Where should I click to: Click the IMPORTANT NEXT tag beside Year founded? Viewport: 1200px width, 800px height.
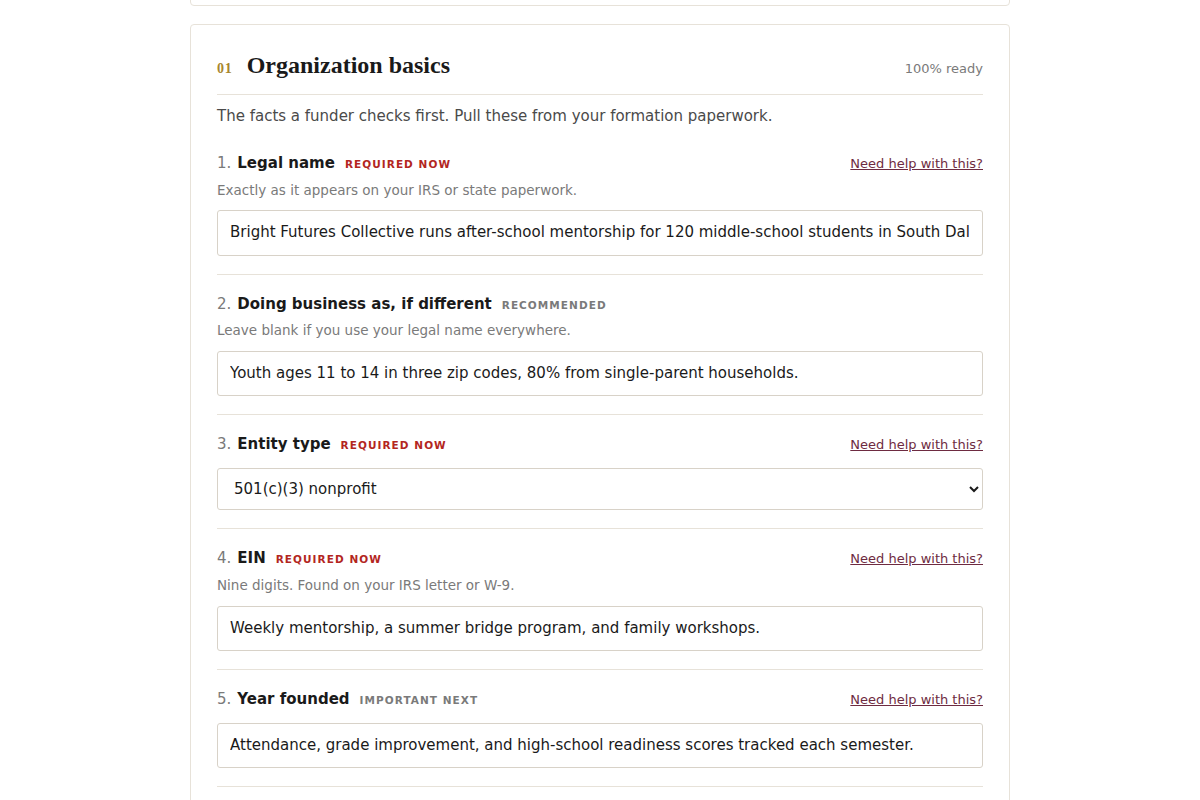coord(419,700)
